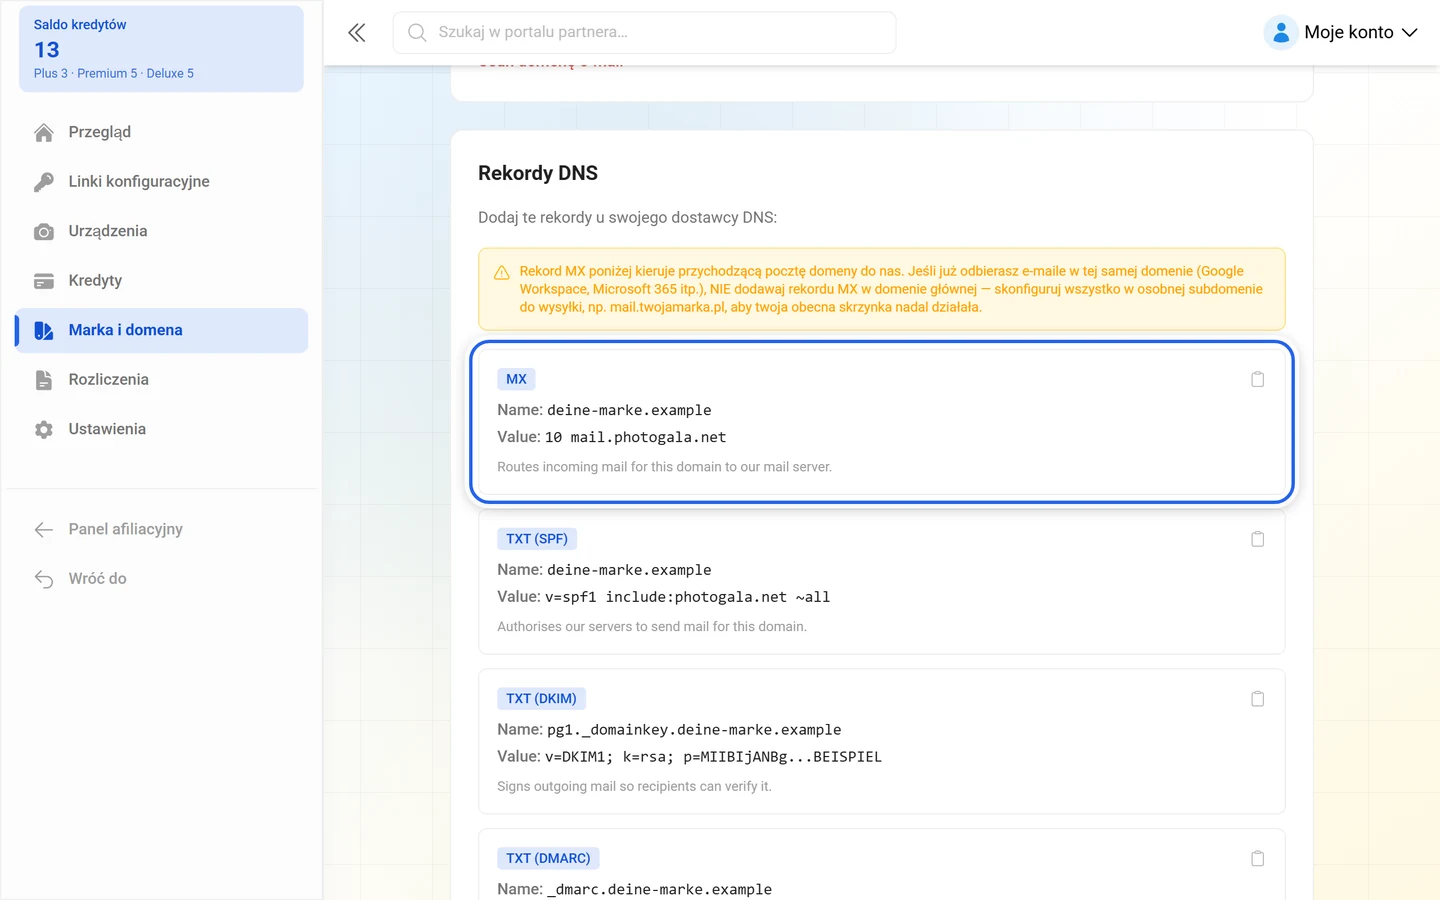Click the camera icon next to Urządzenia
The height and width of the screenshot is (900, 1440).
(x=44, y=232)
